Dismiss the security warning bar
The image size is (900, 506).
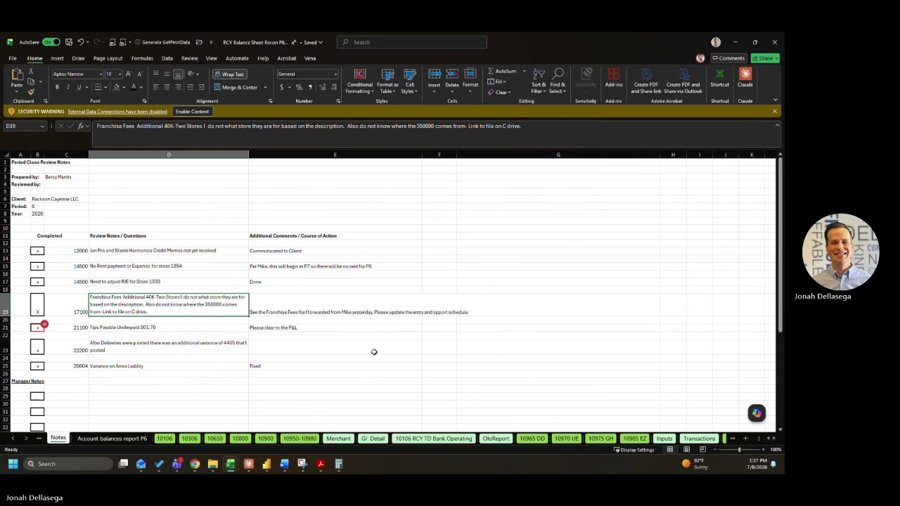tap(774, 111)
